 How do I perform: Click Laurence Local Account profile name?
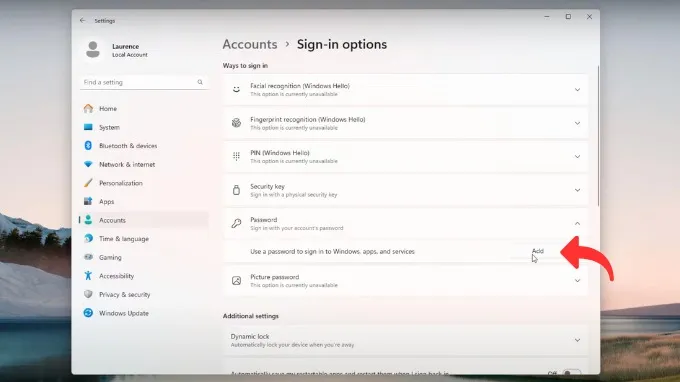[x=130, y=50]
